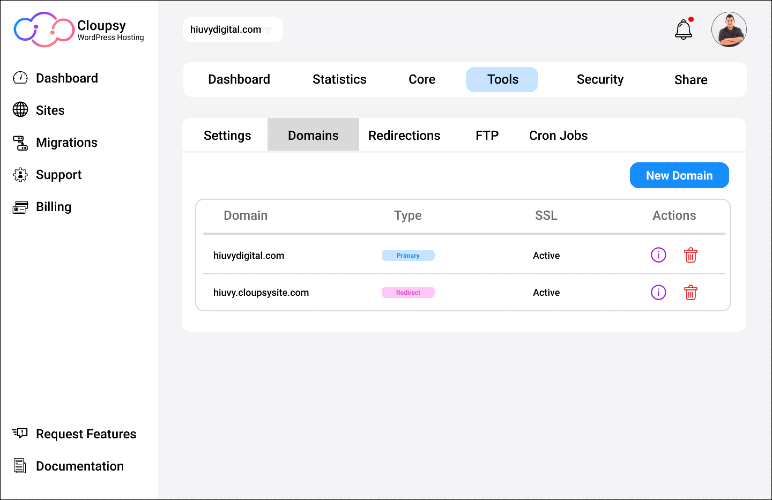772x500 pixels.
Task: Open the Documentation link
Action: [68, 466]
